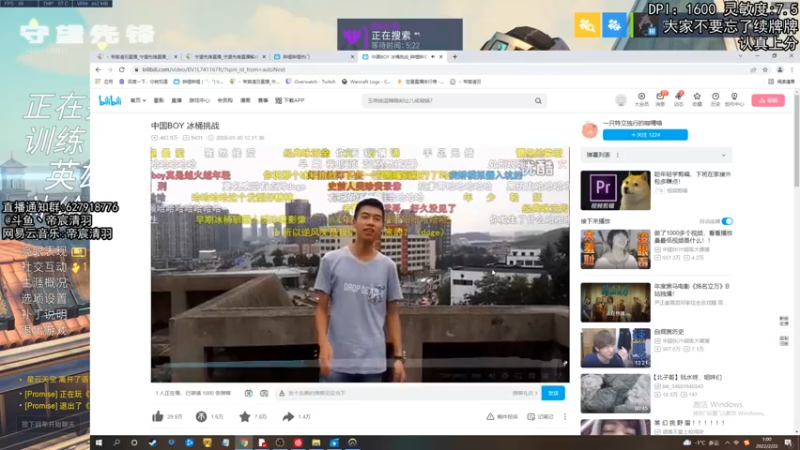Open the Warcraft Logs bookmark
The width and height of the screenshot is (800, 450).
pyautogui.click(x=366, y=82)
